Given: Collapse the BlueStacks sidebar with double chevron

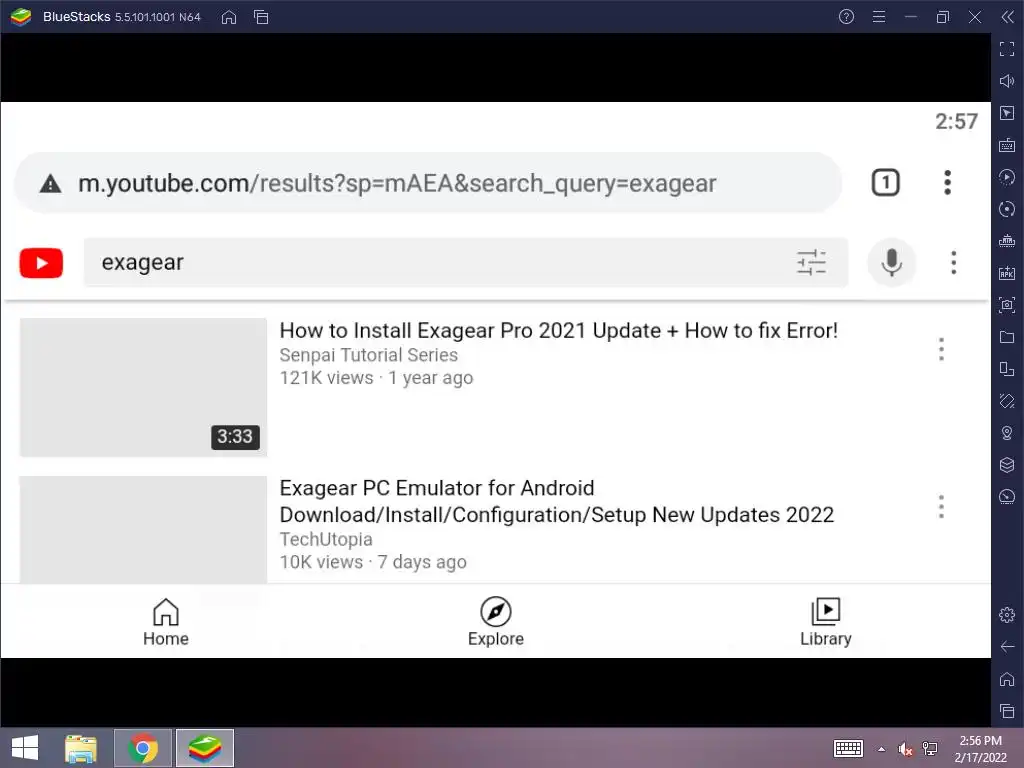Looking at the screenshot, I should (1007, 17).
